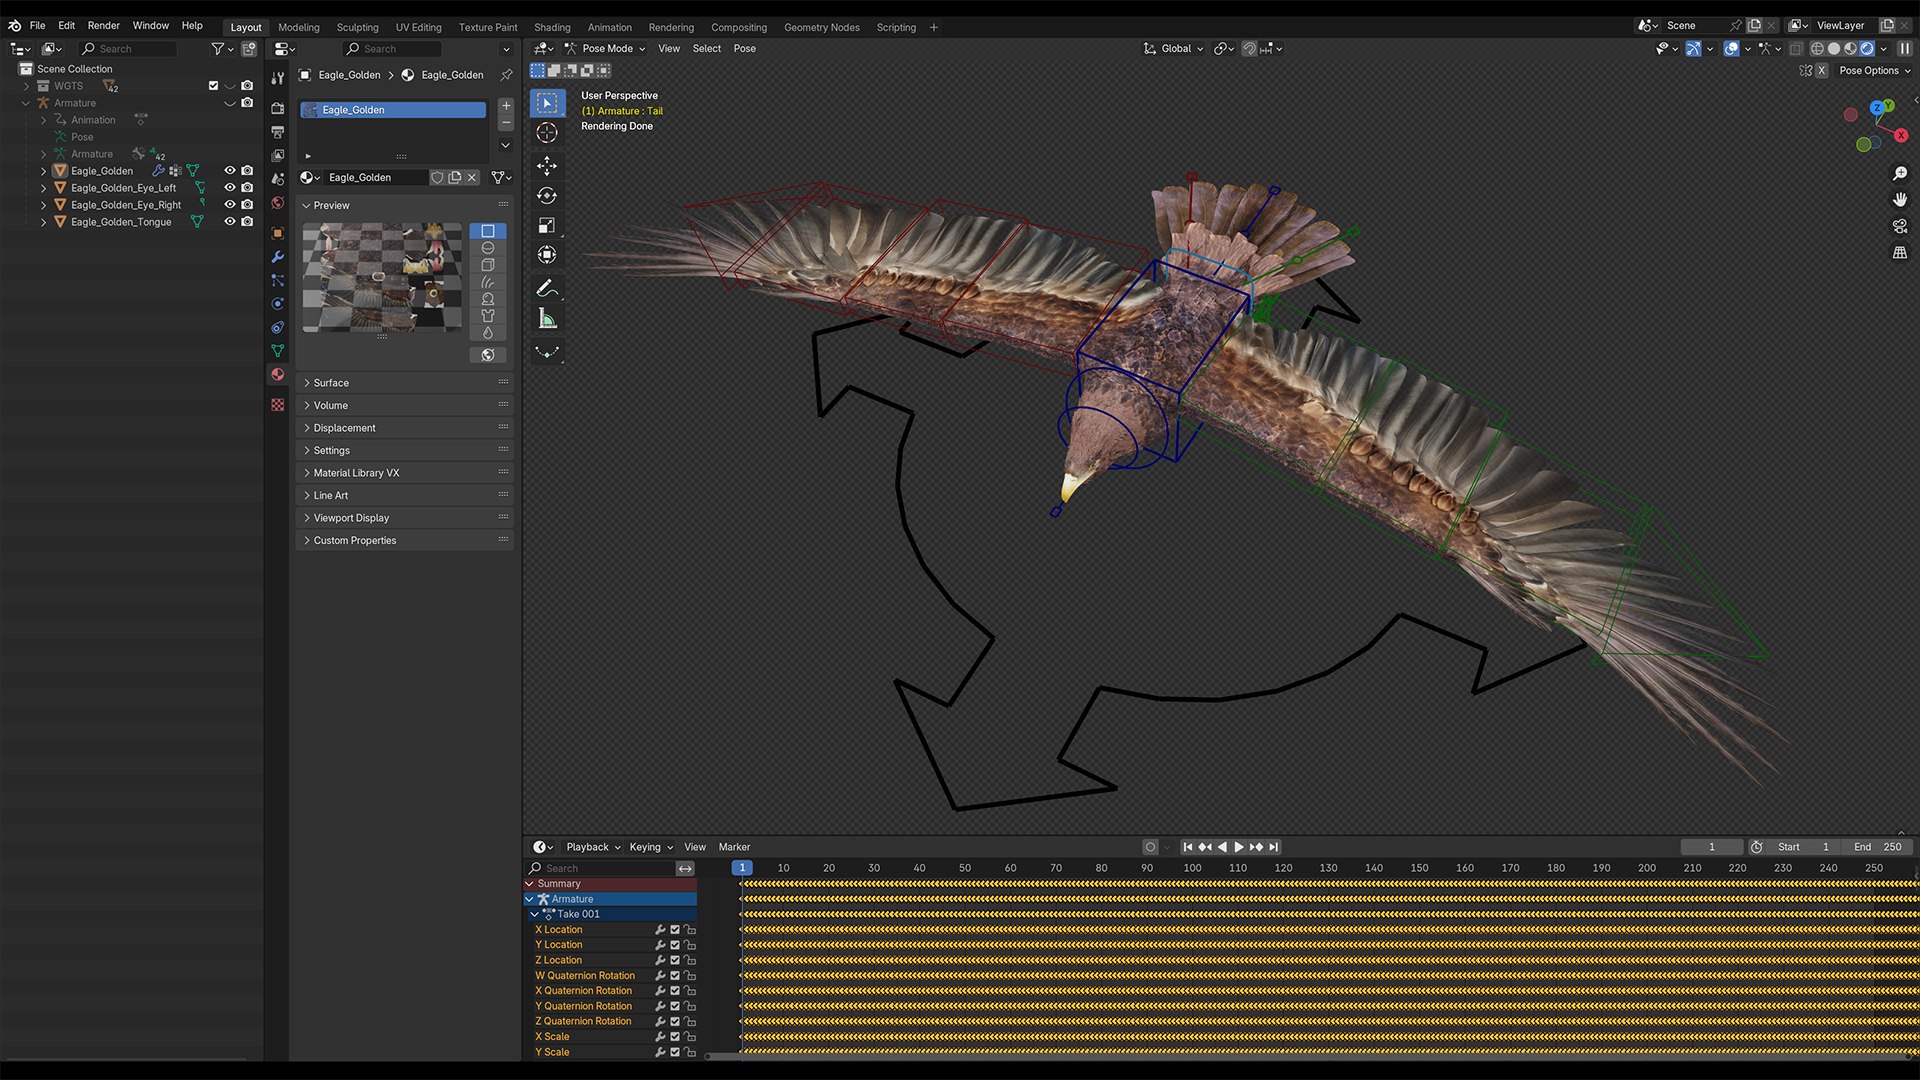Open the Keying popover in timeline
The width and height of the screenshot is (1920, 1080).
click(x=651, y=847)
